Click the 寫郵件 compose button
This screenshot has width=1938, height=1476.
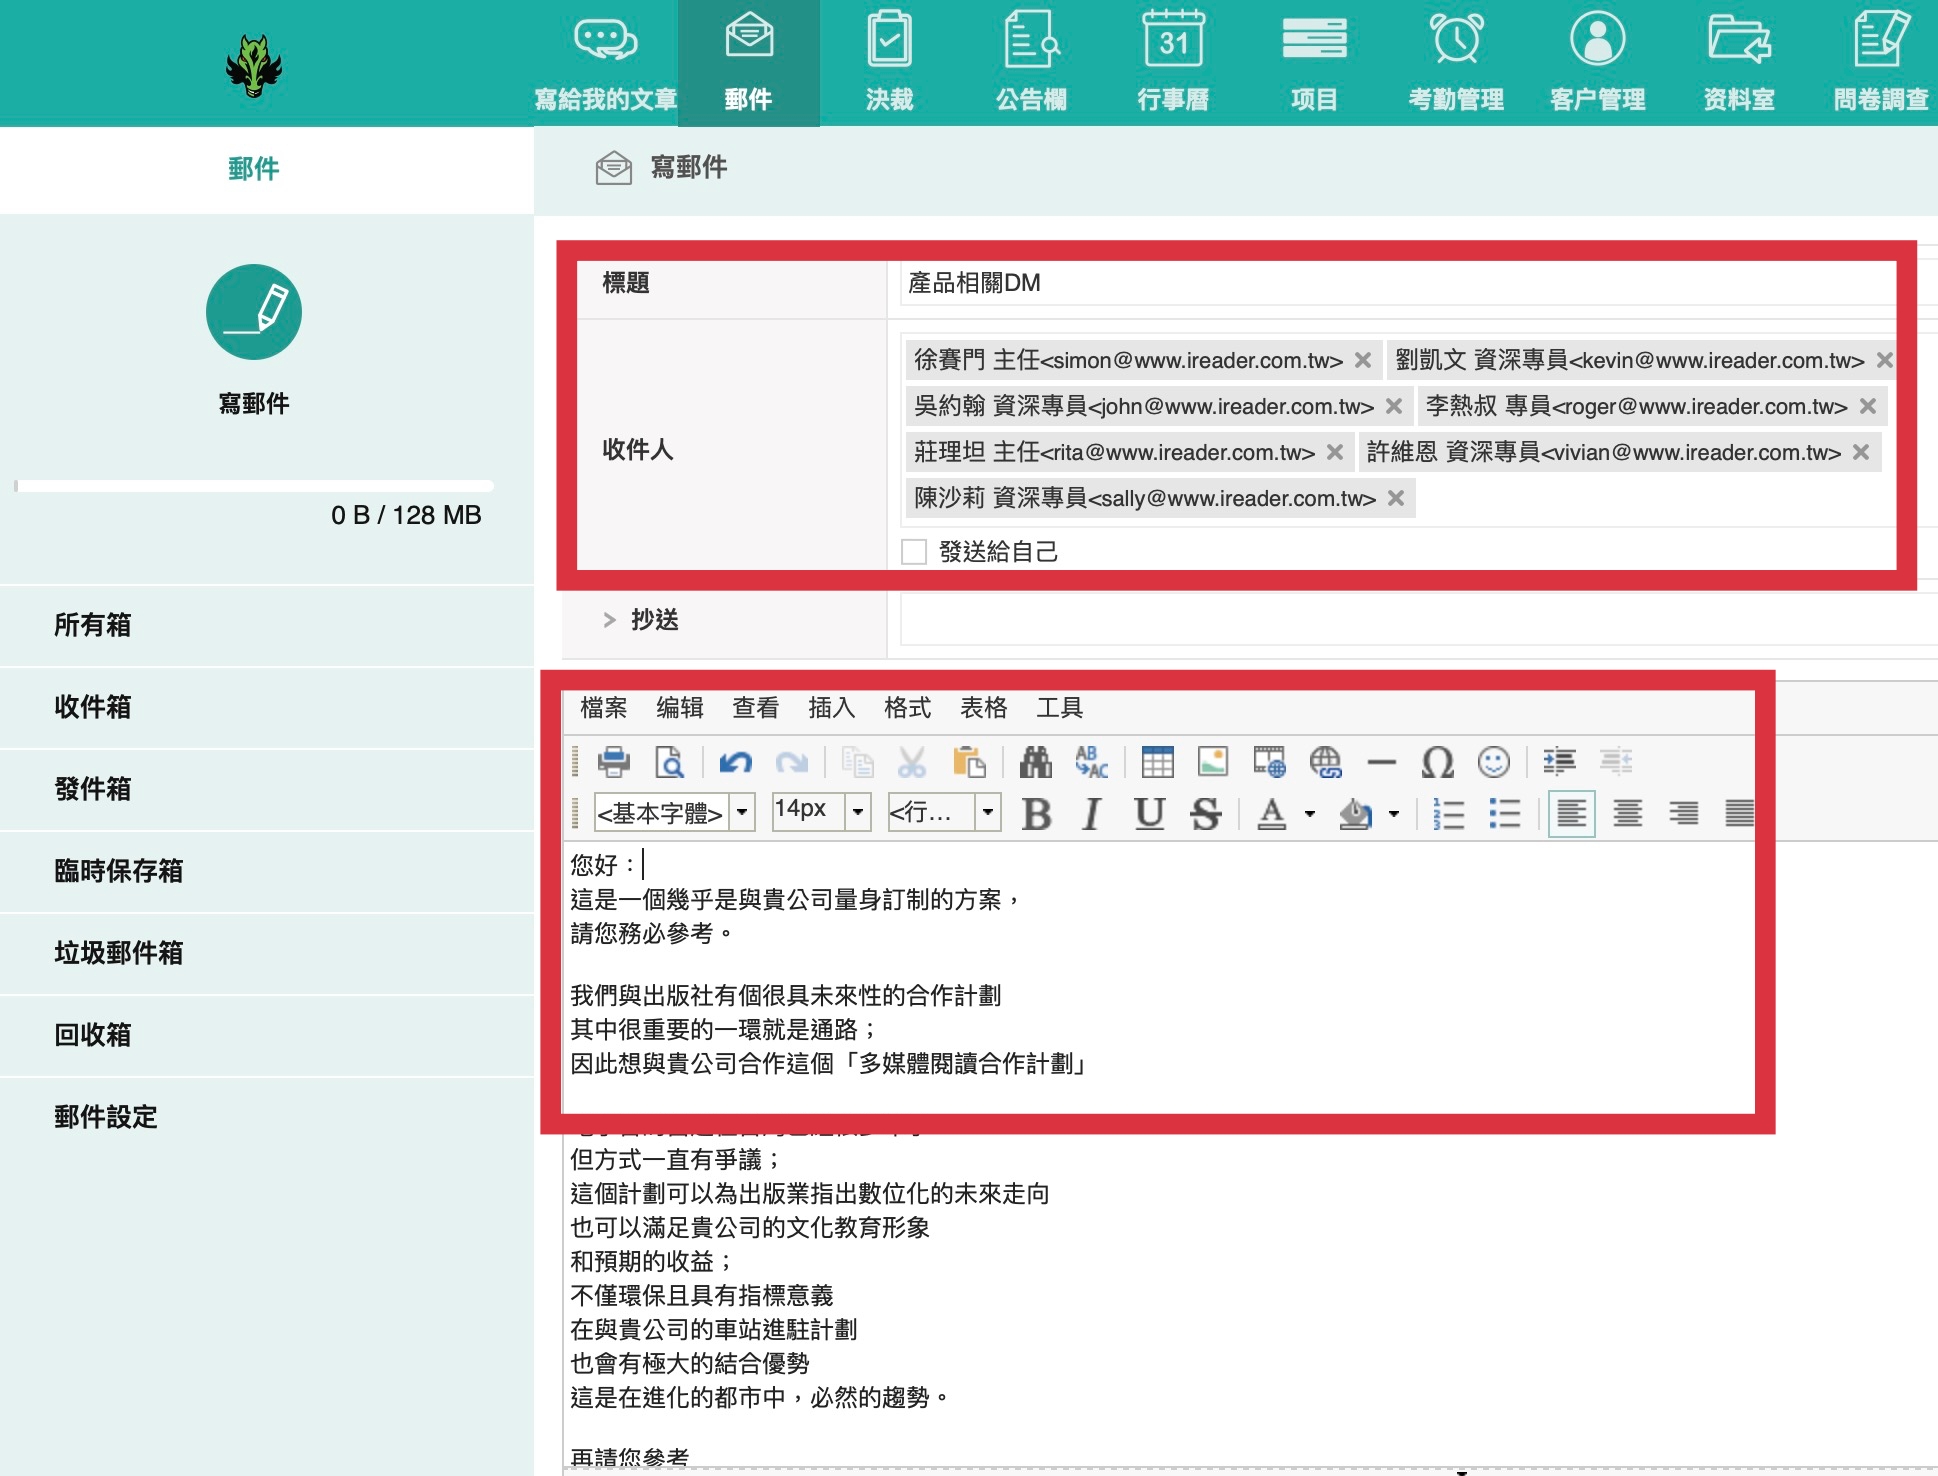[254, 313]
